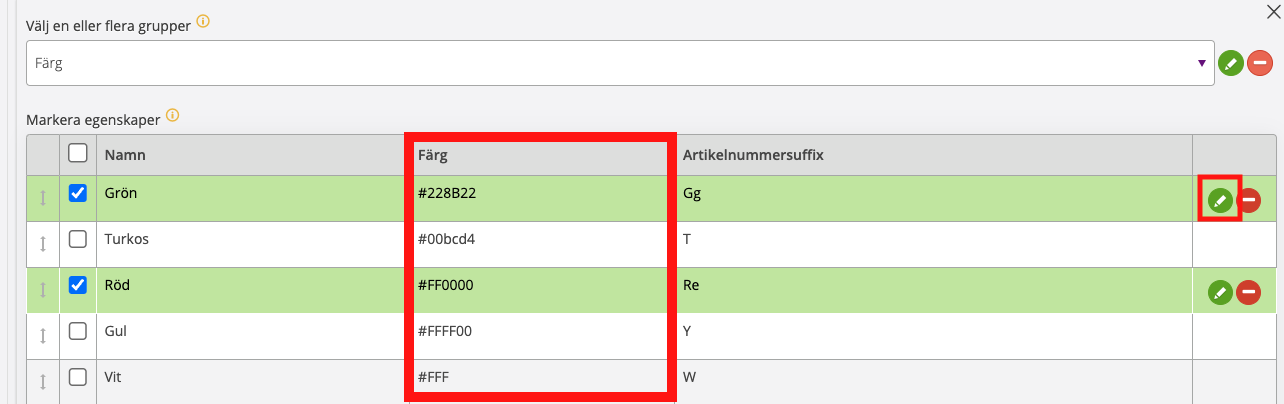Viewport: 1284px width, 404px height.
Task: Edit the Grön property row
Action: [1219, 200]
